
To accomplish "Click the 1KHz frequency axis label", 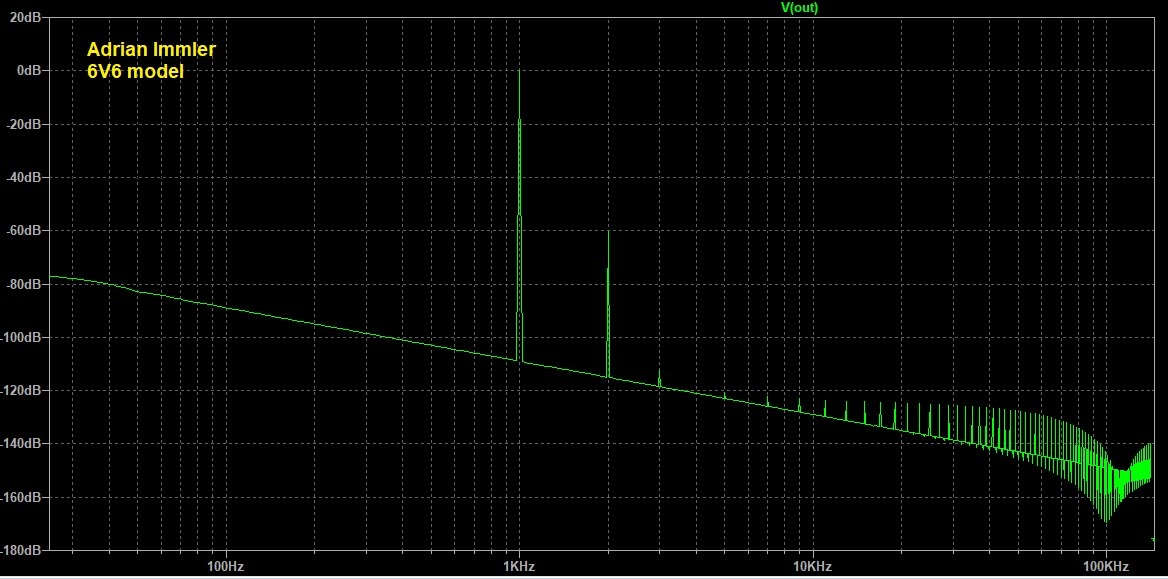I will point(519,567).
